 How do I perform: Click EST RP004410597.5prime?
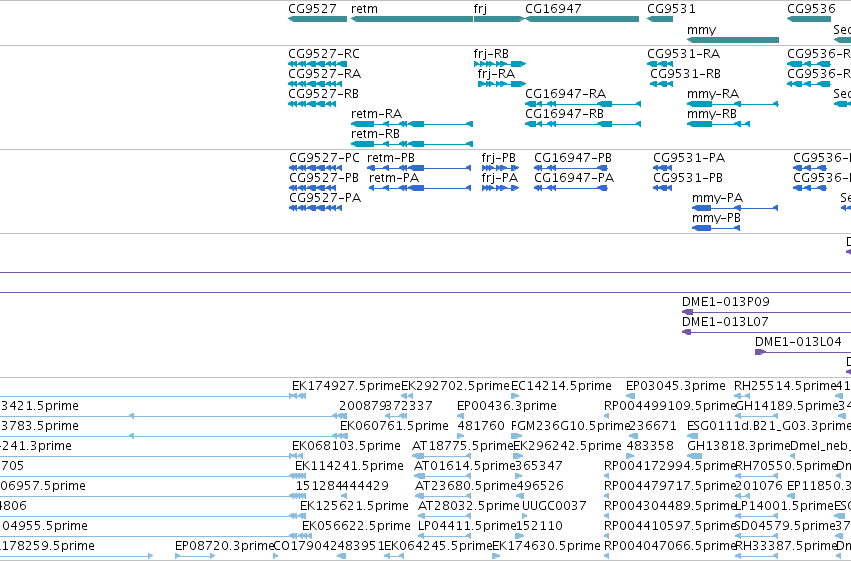(x=669, y=526)
